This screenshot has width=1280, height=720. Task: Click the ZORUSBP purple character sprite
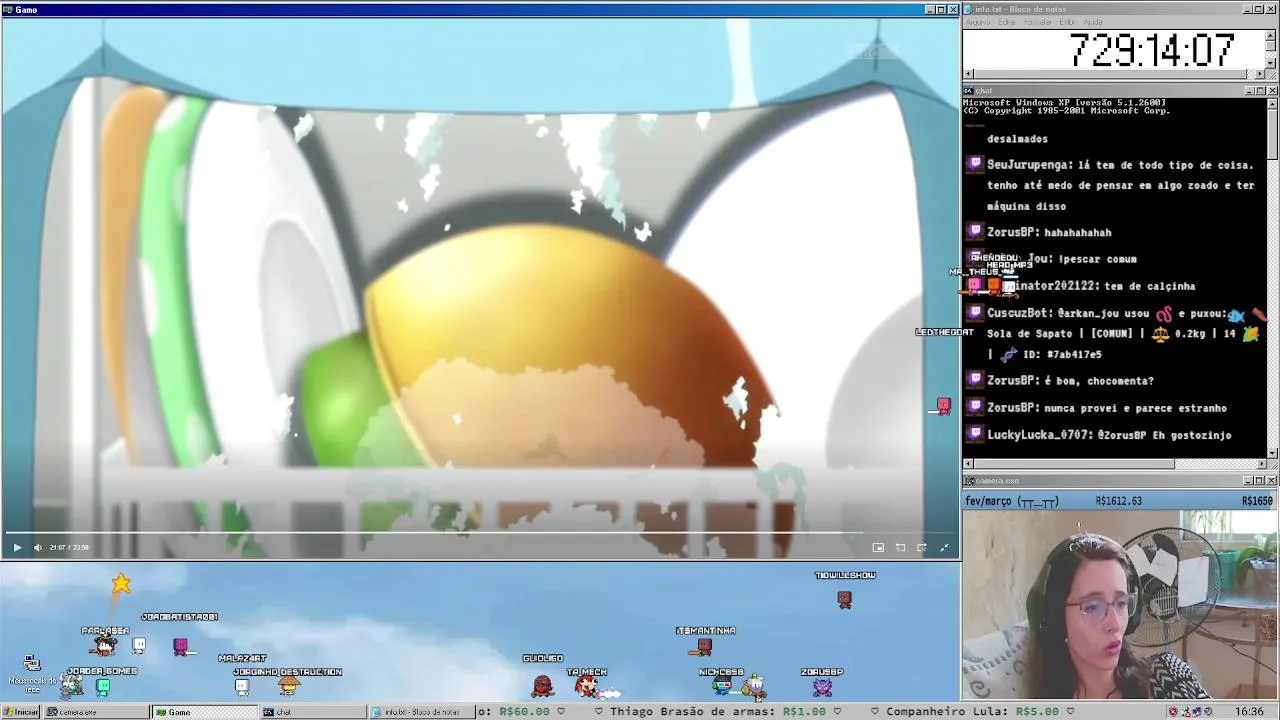click(822, 687)
